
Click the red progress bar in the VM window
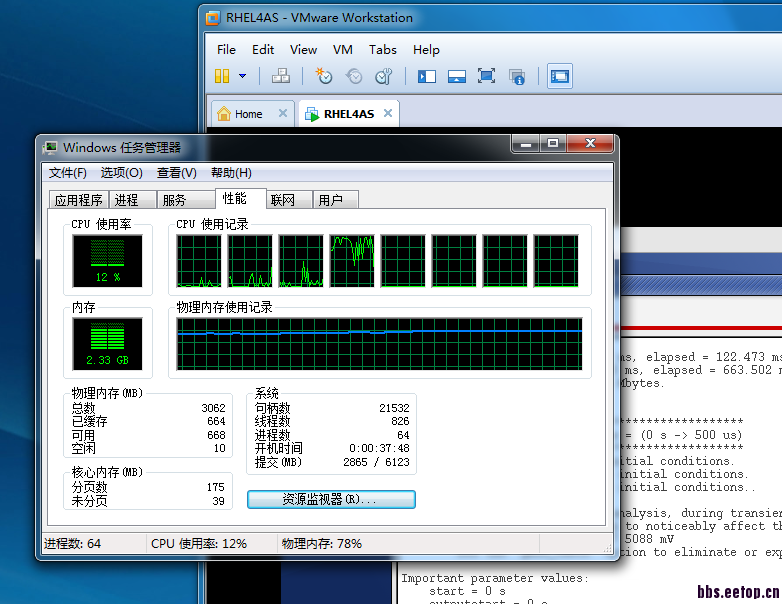point(701,328)
